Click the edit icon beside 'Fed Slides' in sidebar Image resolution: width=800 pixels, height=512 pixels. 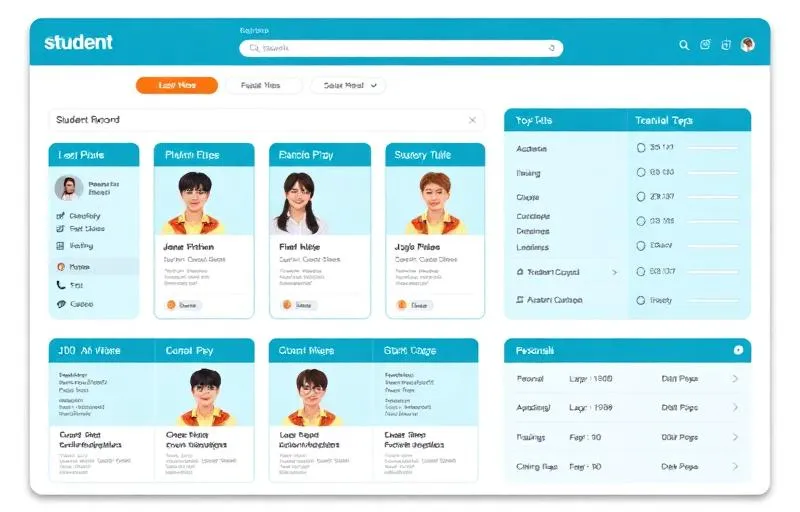click(x=60, y=229)
